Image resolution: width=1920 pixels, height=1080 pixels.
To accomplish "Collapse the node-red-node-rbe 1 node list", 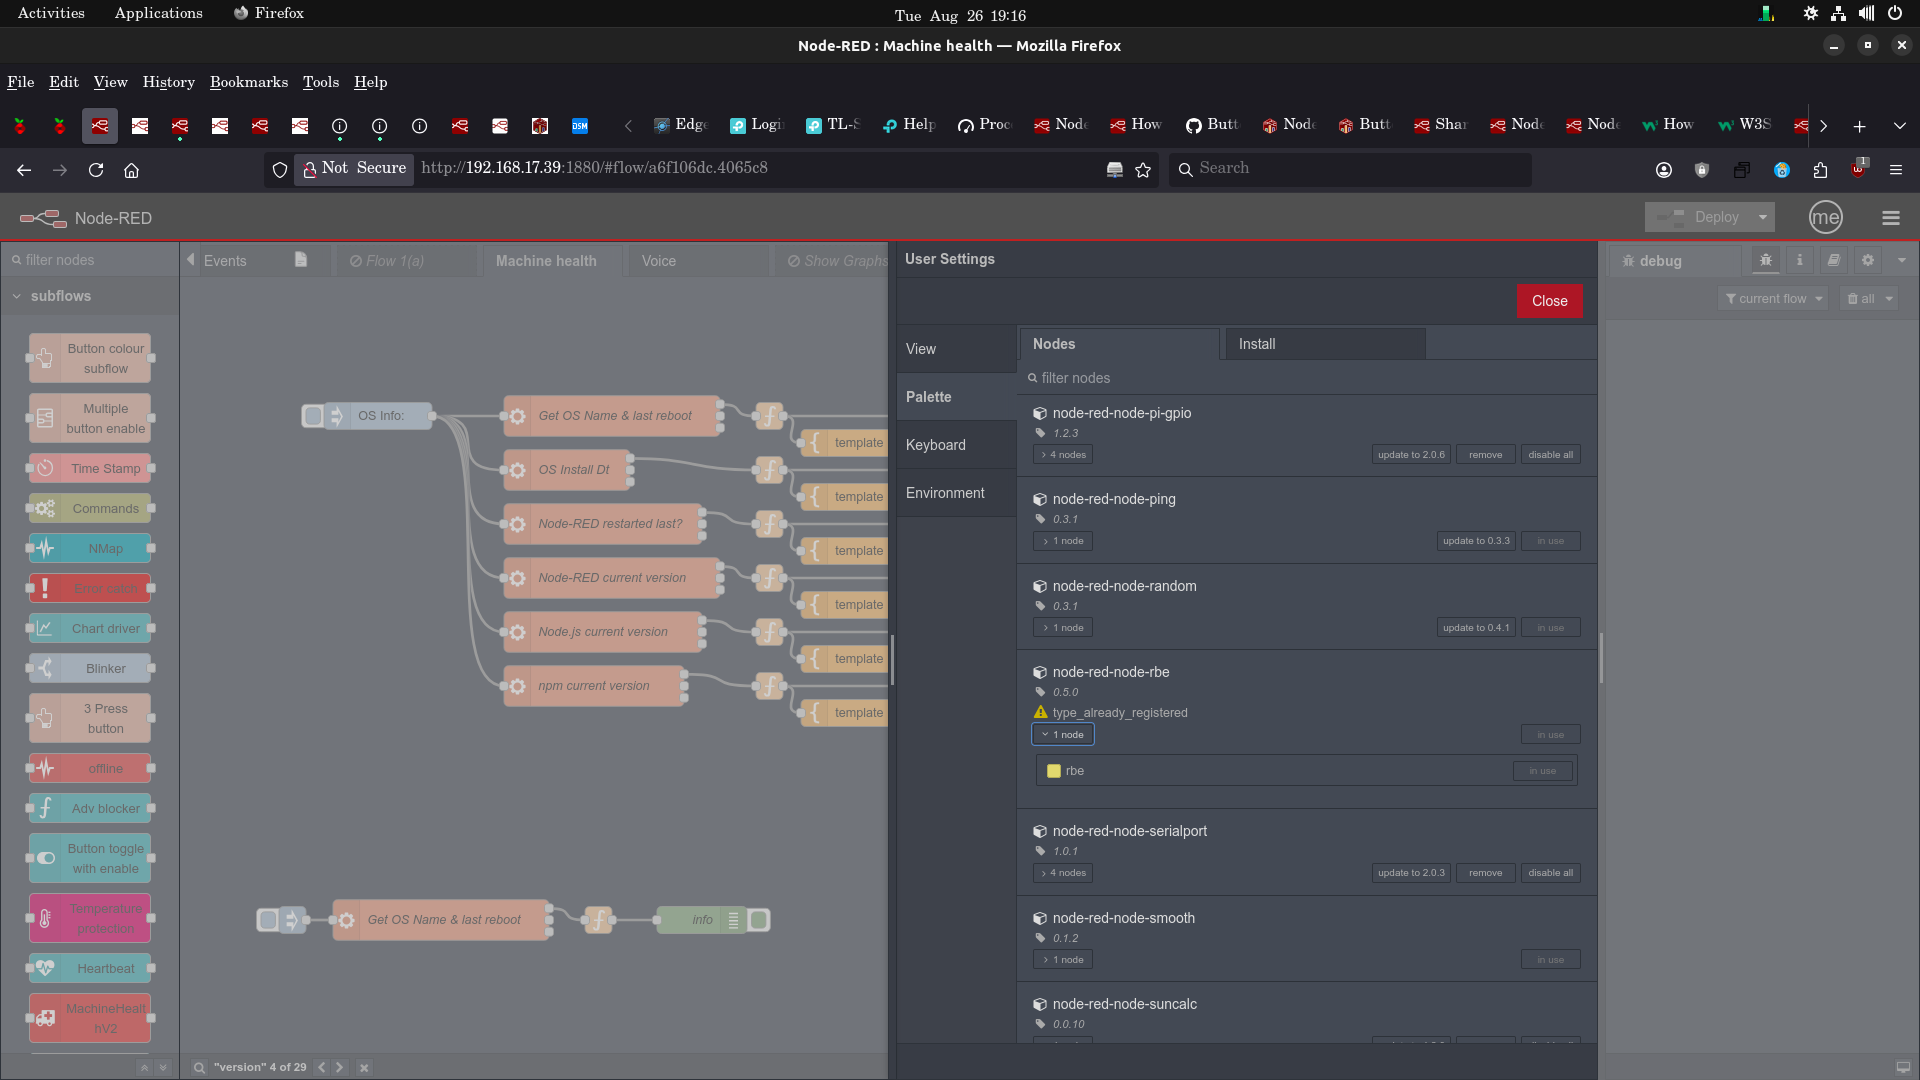I will click(x=1063, y=735).
